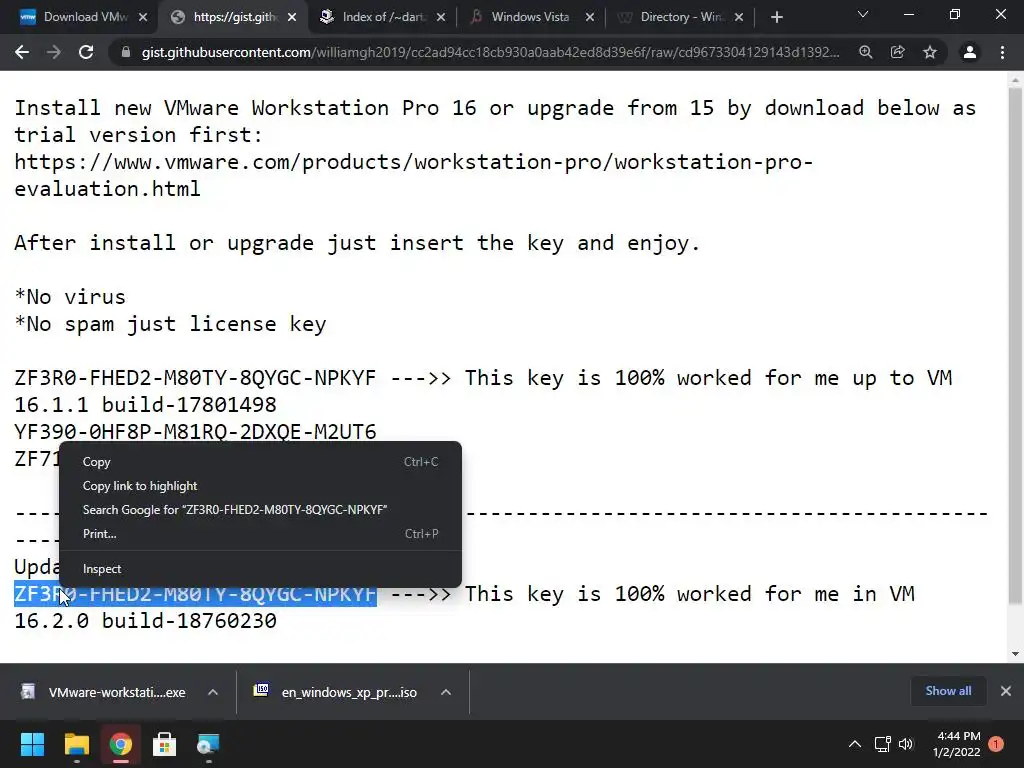Image resolution: width=1024 pixels, height=768 pixels.
Task: Close the Download VMware tab
Action: coord(143,18)
